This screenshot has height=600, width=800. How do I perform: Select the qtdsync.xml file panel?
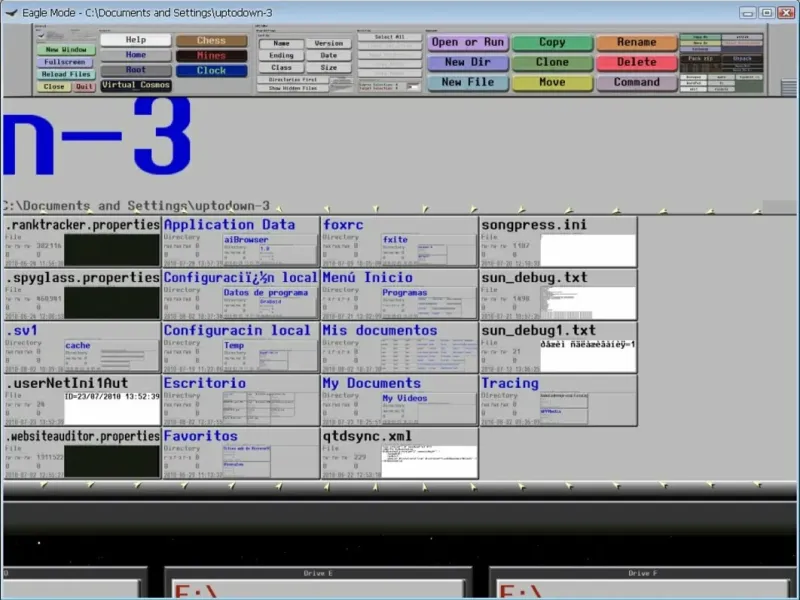399,454
